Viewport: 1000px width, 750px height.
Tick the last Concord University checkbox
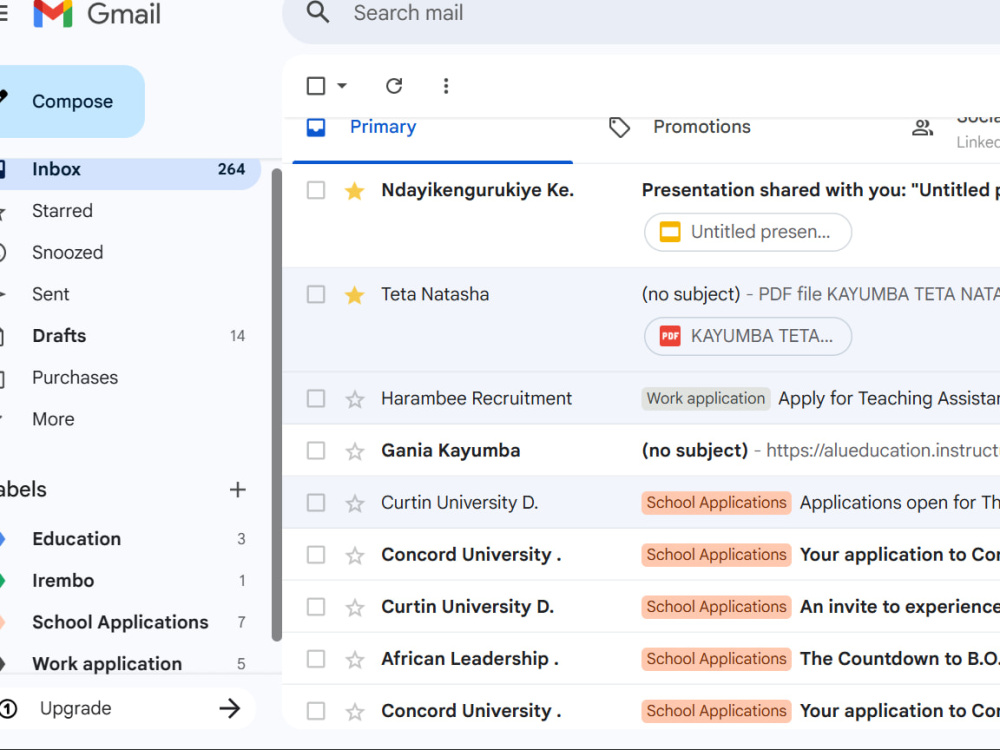coord(316,710)
